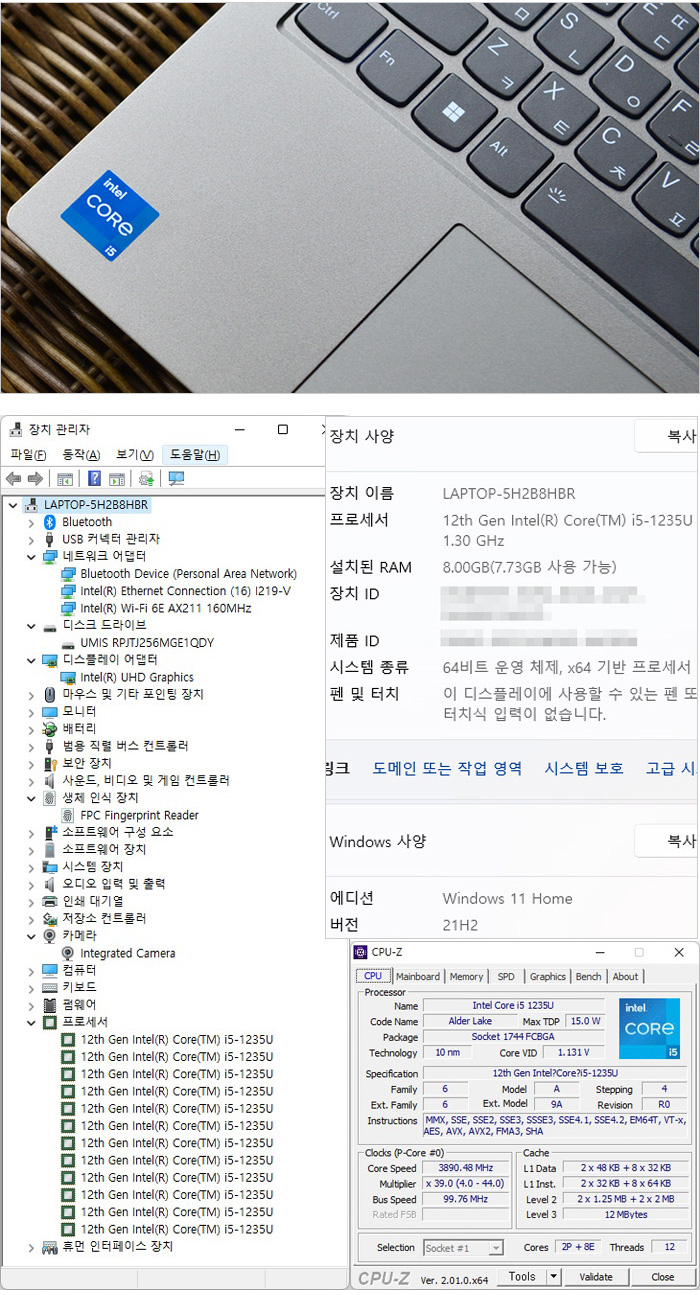Expand the 소프트웨어 장치 node
Image resolution: width=700 pixels, height=1295 pixels.
[x=31, y=849]
